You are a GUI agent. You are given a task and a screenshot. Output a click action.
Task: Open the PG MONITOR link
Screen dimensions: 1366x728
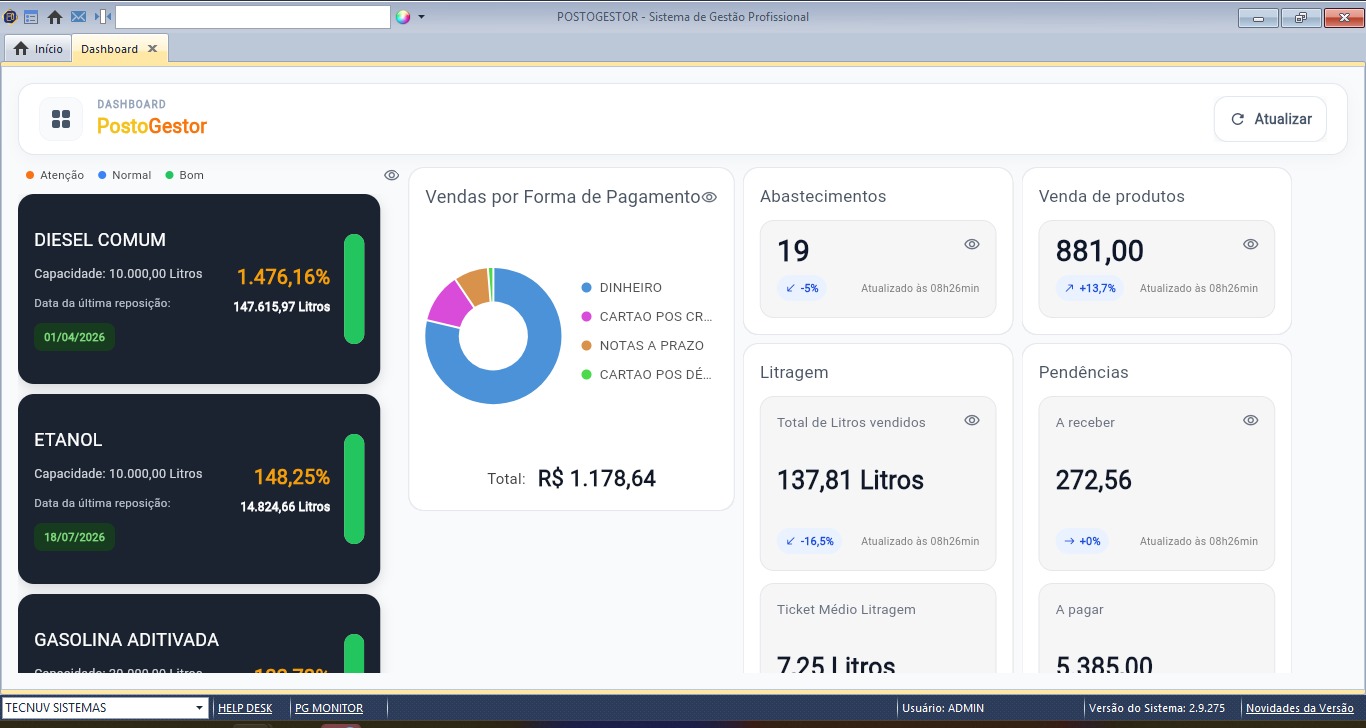click(329, 708)
